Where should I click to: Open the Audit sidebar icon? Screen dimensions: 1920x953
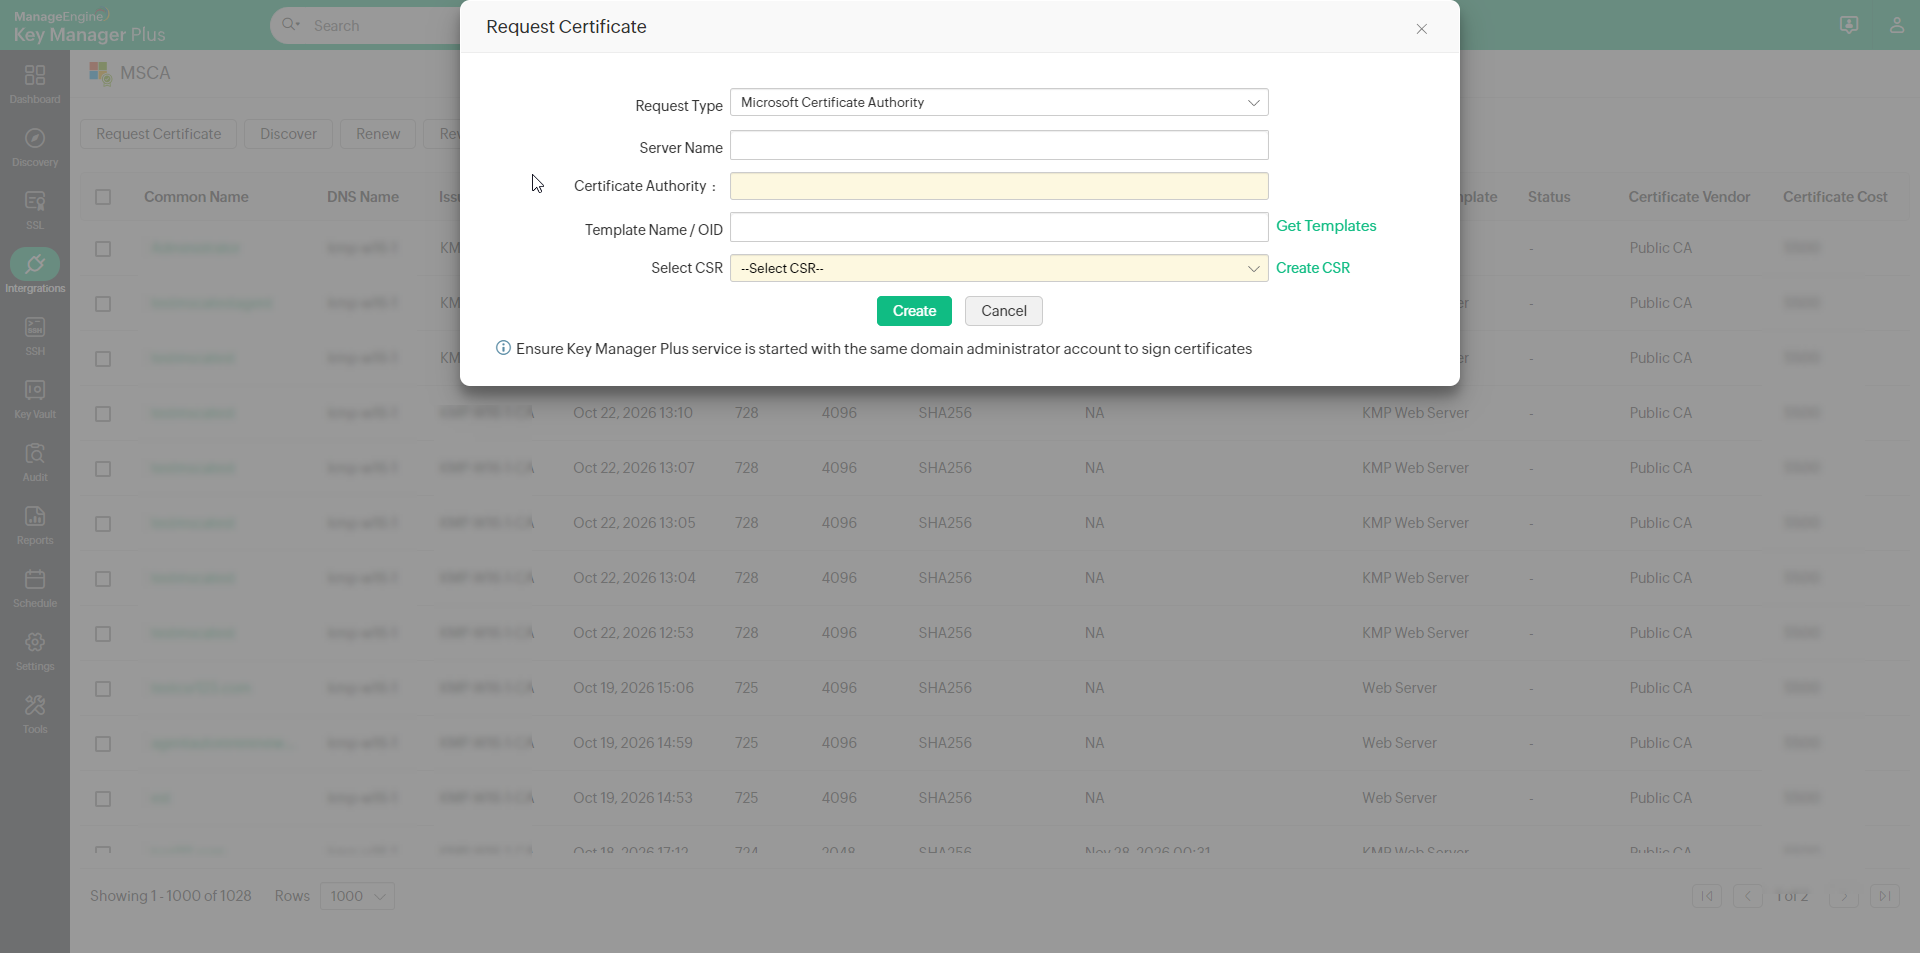coord(35,454)
